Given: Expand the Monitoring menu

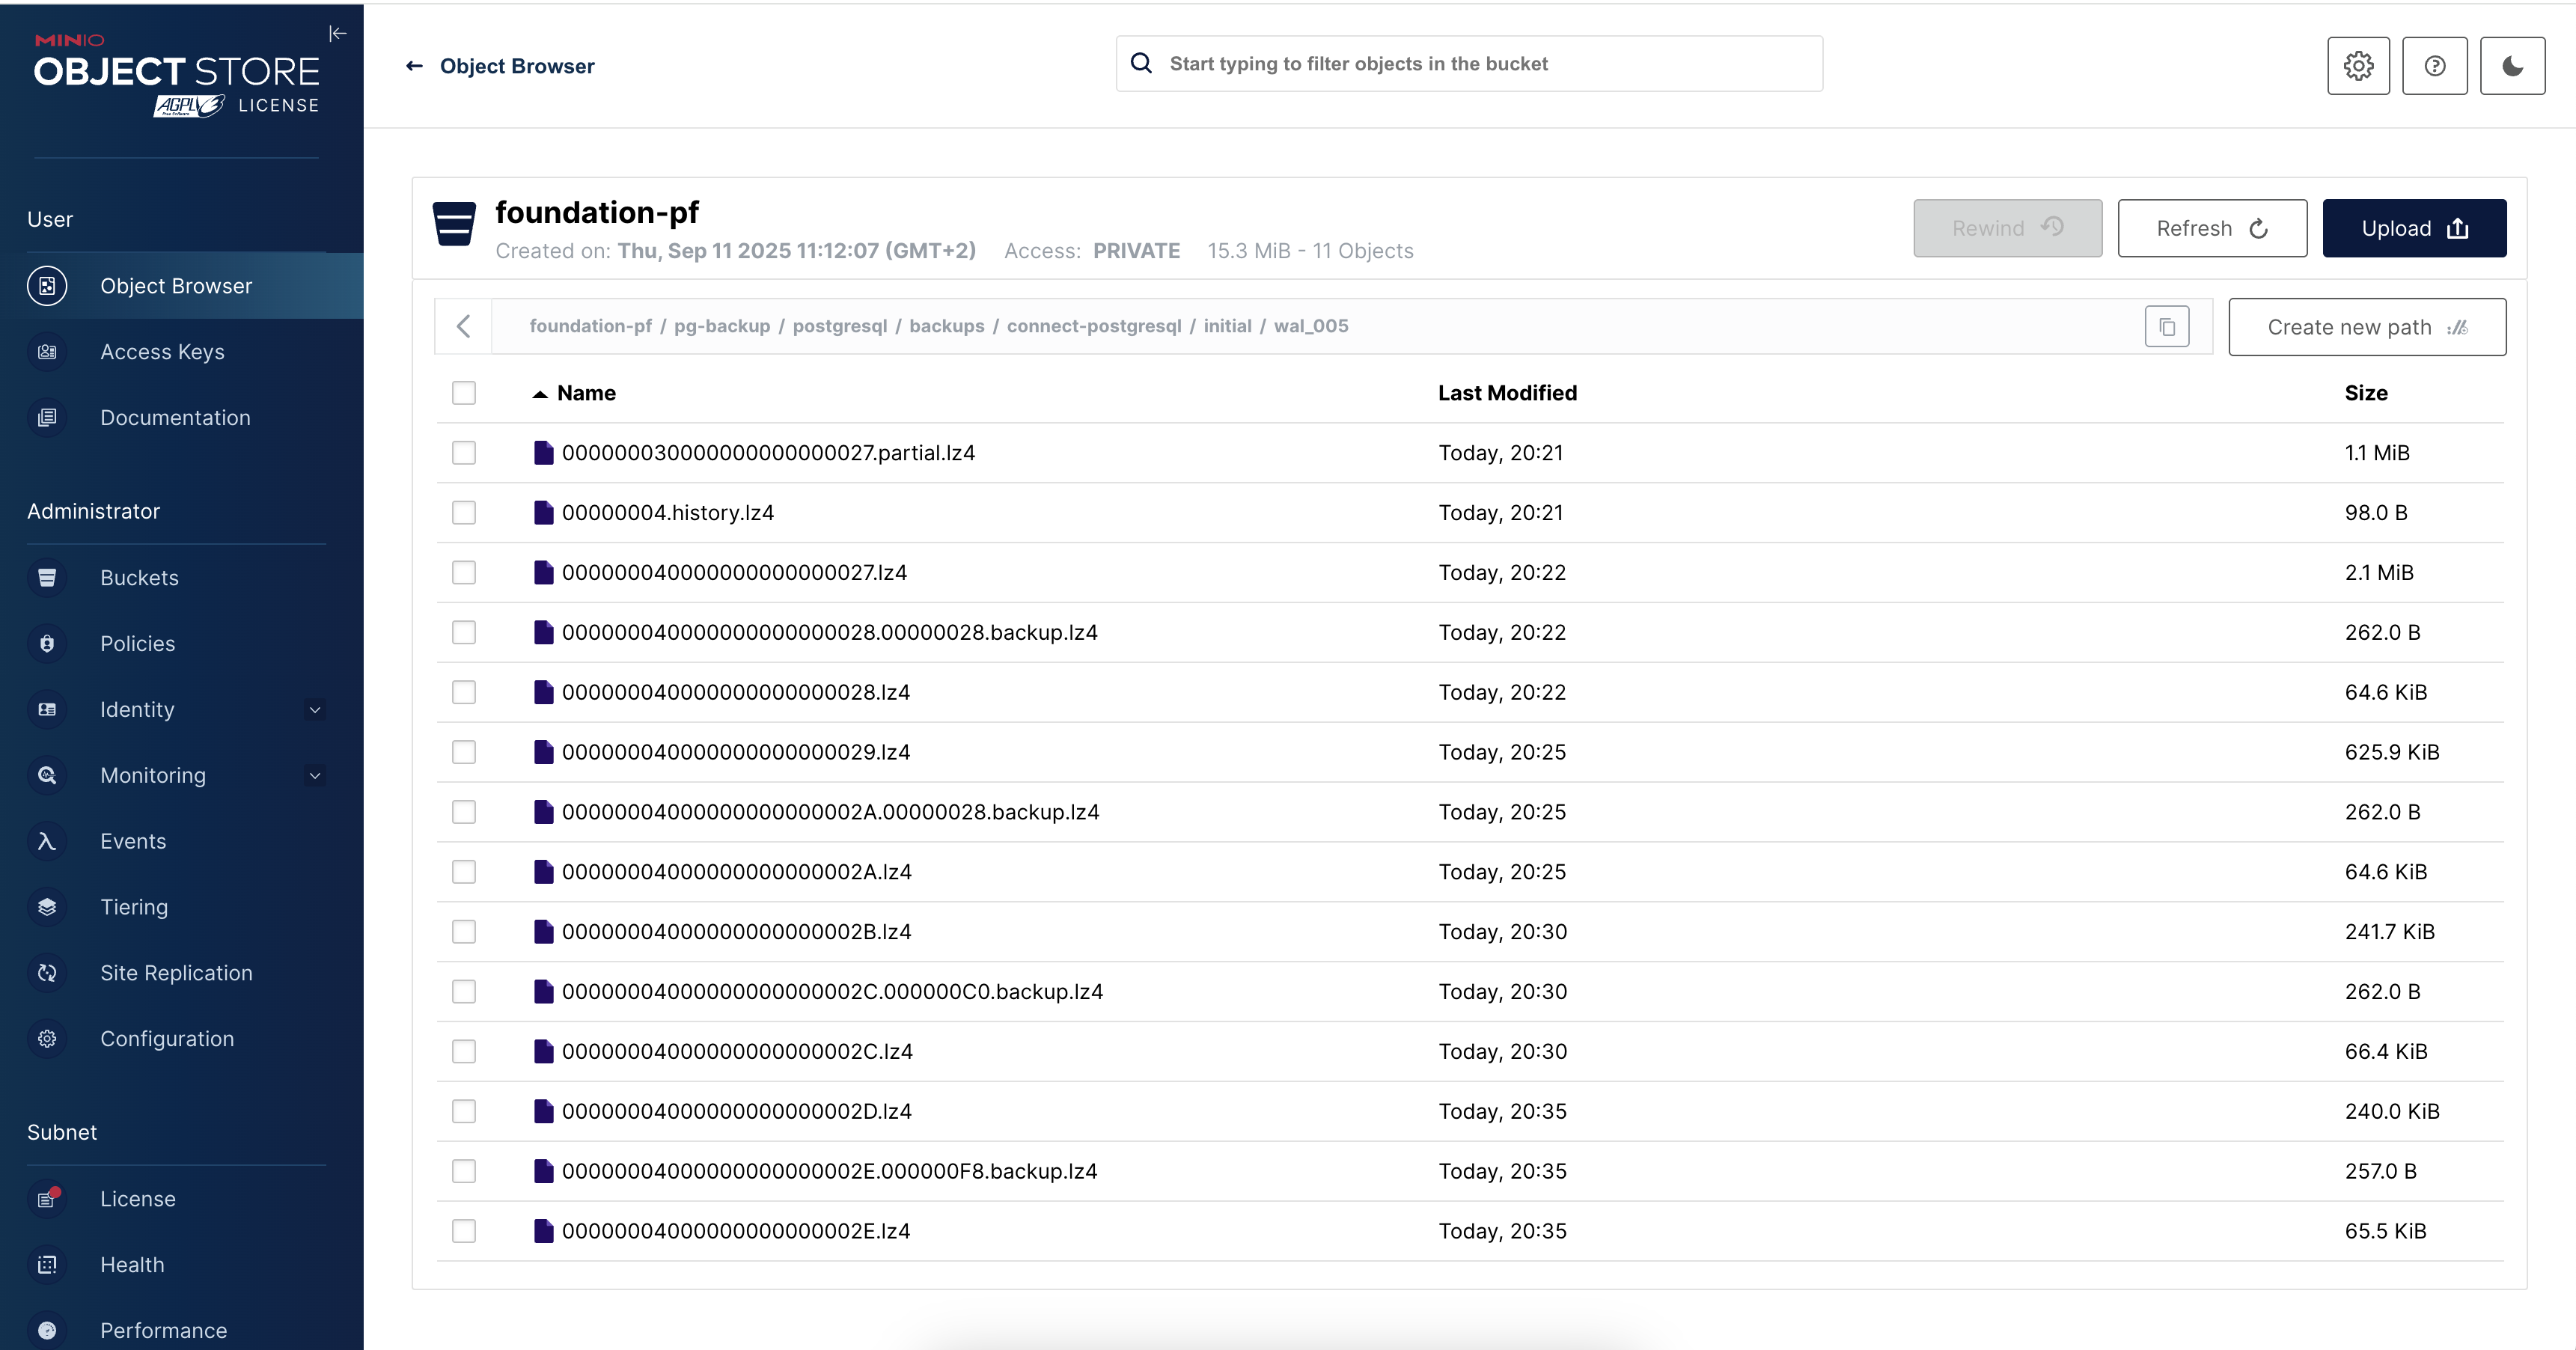Looking at the screenshot, I should point(314,775).
